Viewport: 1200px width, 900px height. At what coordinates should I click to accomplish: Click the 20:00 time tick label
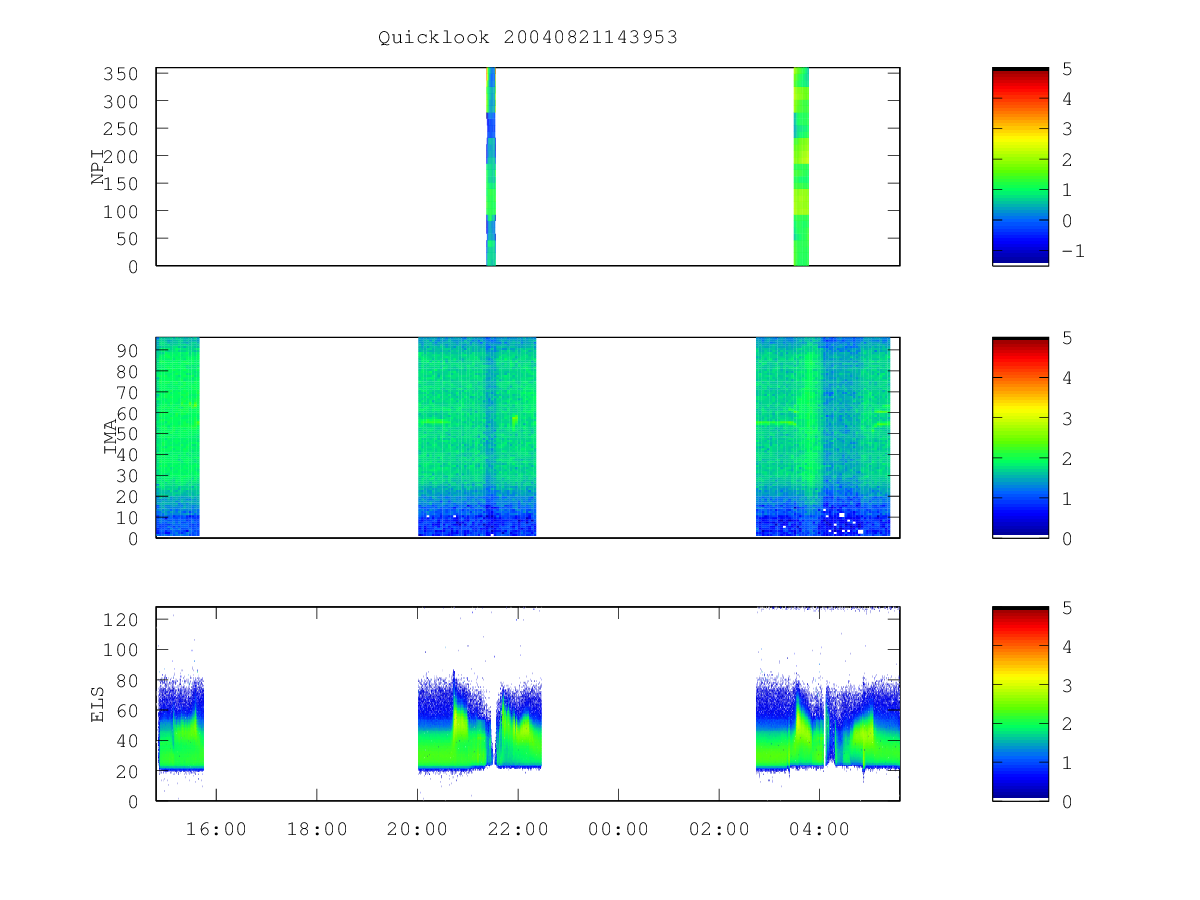(417, 830)
